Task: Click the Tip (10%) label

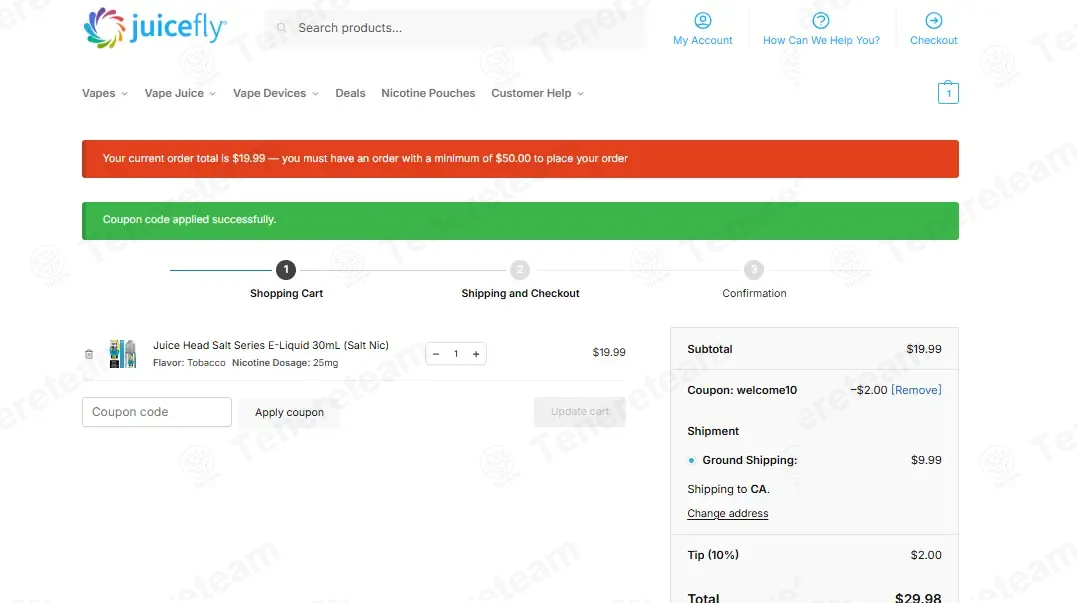Action: pyautogui.click(x=713, y=555)
